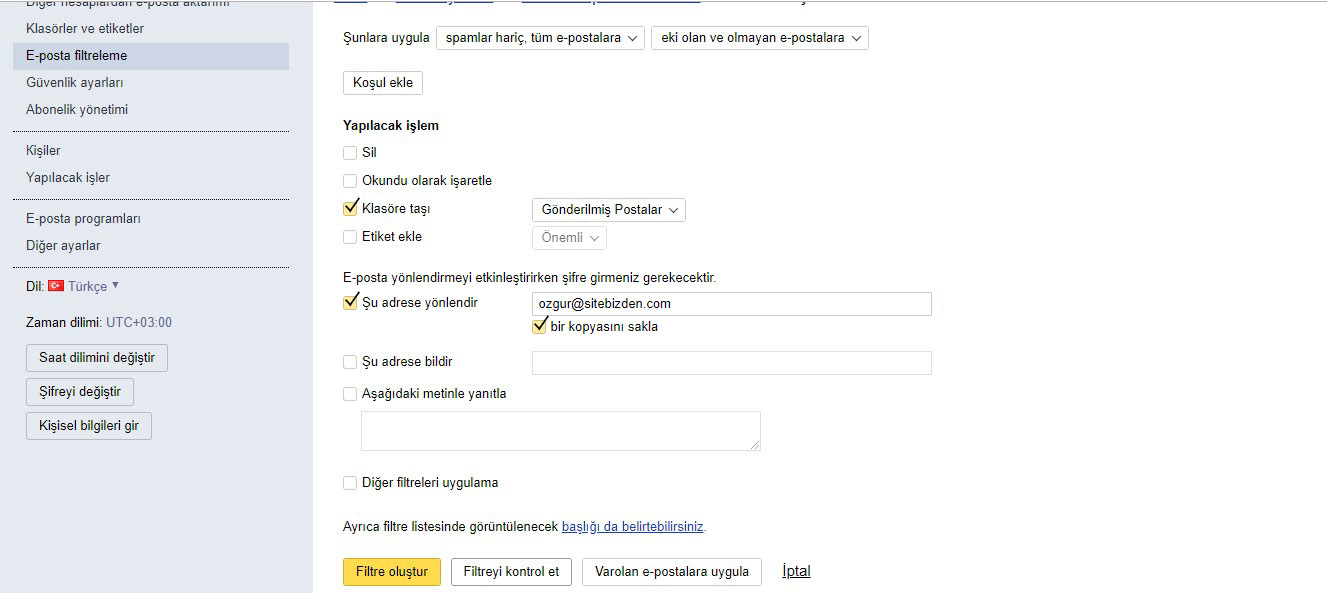Enable Diğer filtreleri uygulama checkbox

tap(350, 483)
